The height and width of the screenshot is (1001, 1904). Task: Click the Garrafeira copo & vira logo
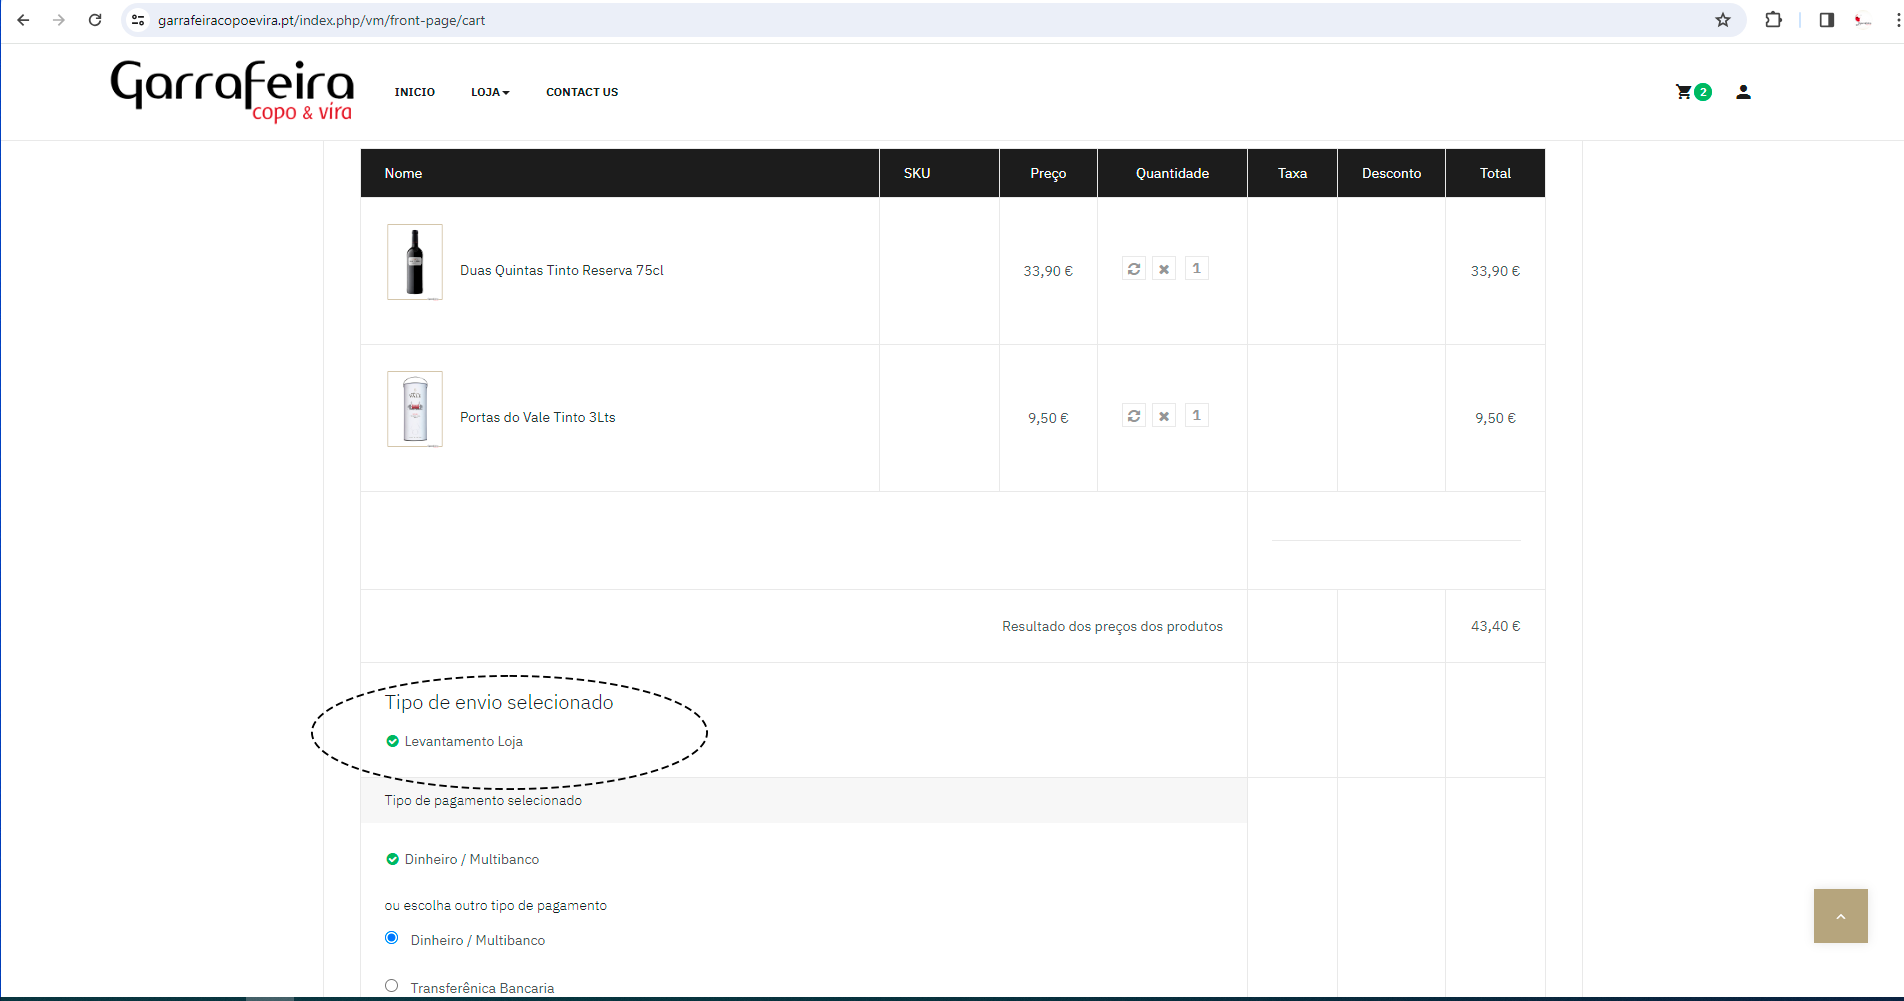[232, 90]
